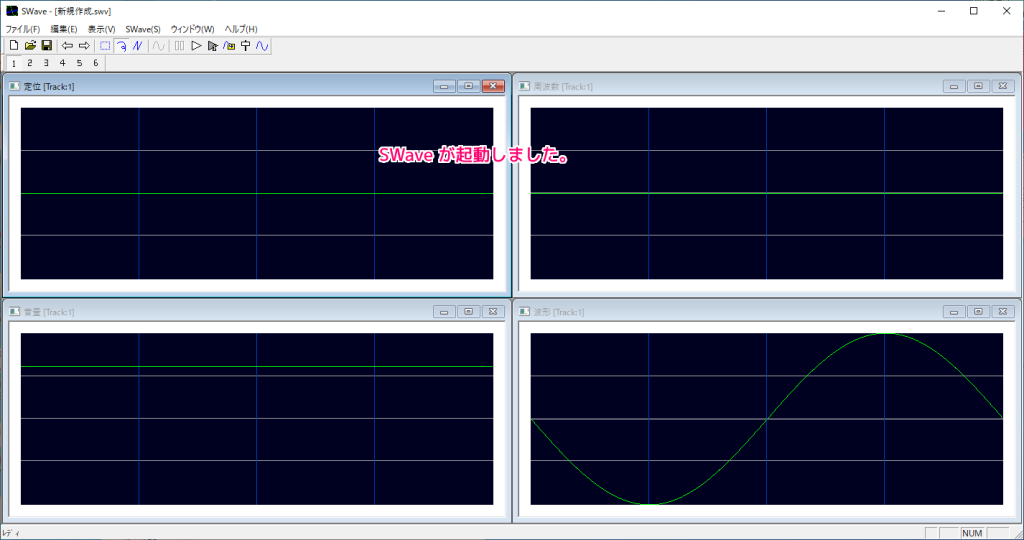Select track 6 tab
The height and width of the screenshot is (540, 1024).
click(95, 63)
